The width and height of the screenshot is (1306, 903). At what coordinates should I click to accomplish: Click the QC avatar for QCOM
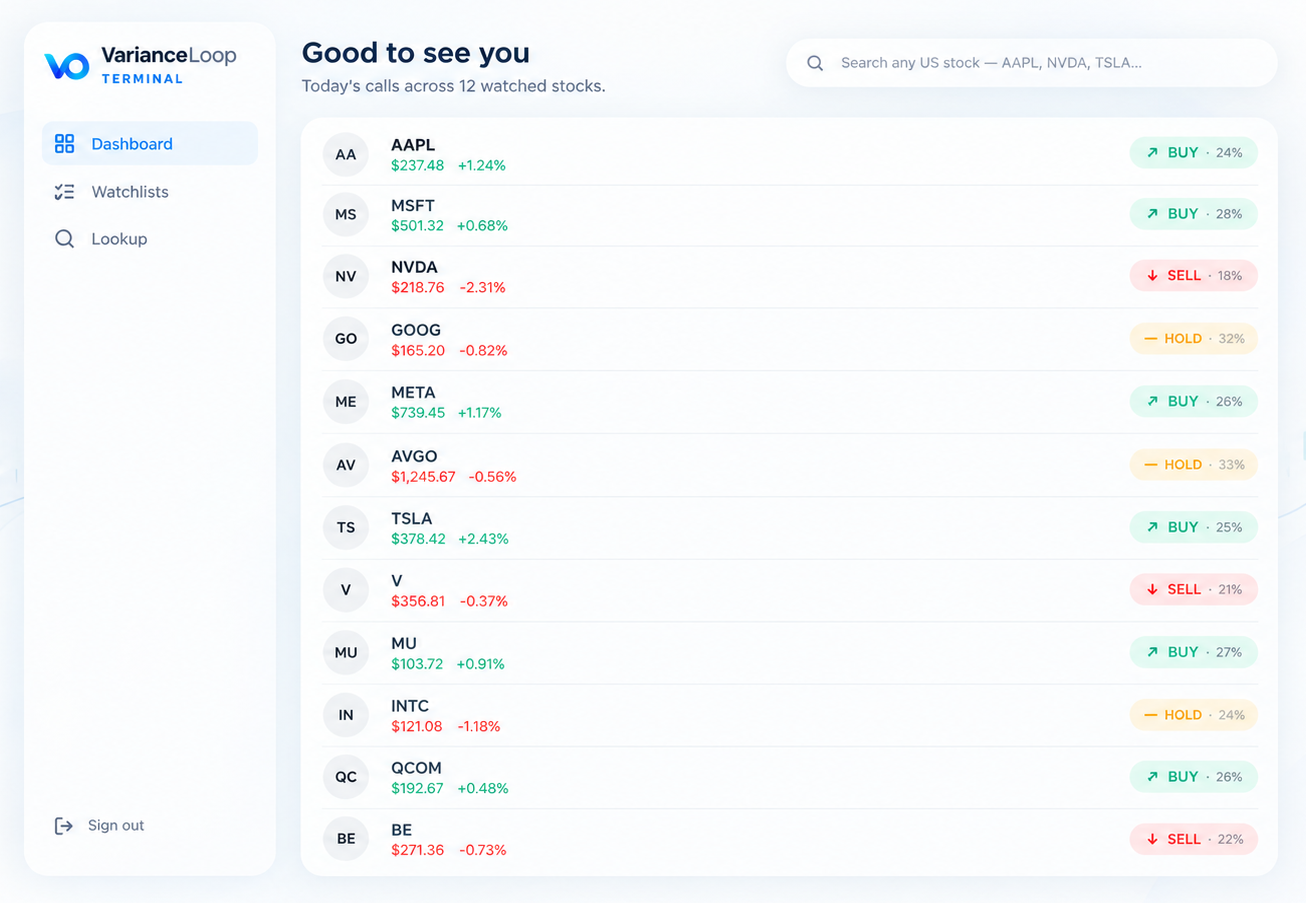coord(346,777)
